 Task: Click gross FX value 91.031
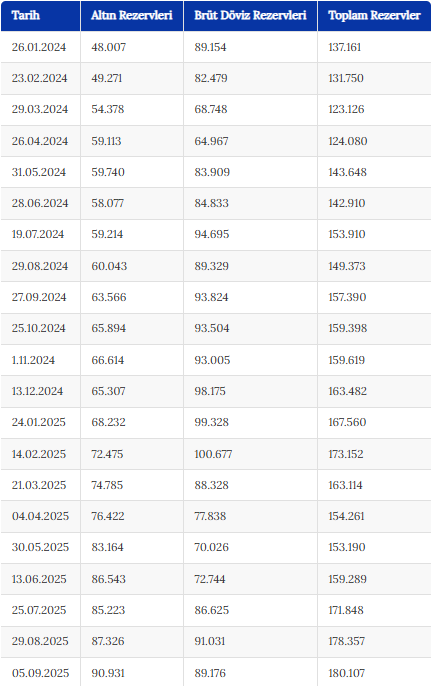[x=210, y=641]
